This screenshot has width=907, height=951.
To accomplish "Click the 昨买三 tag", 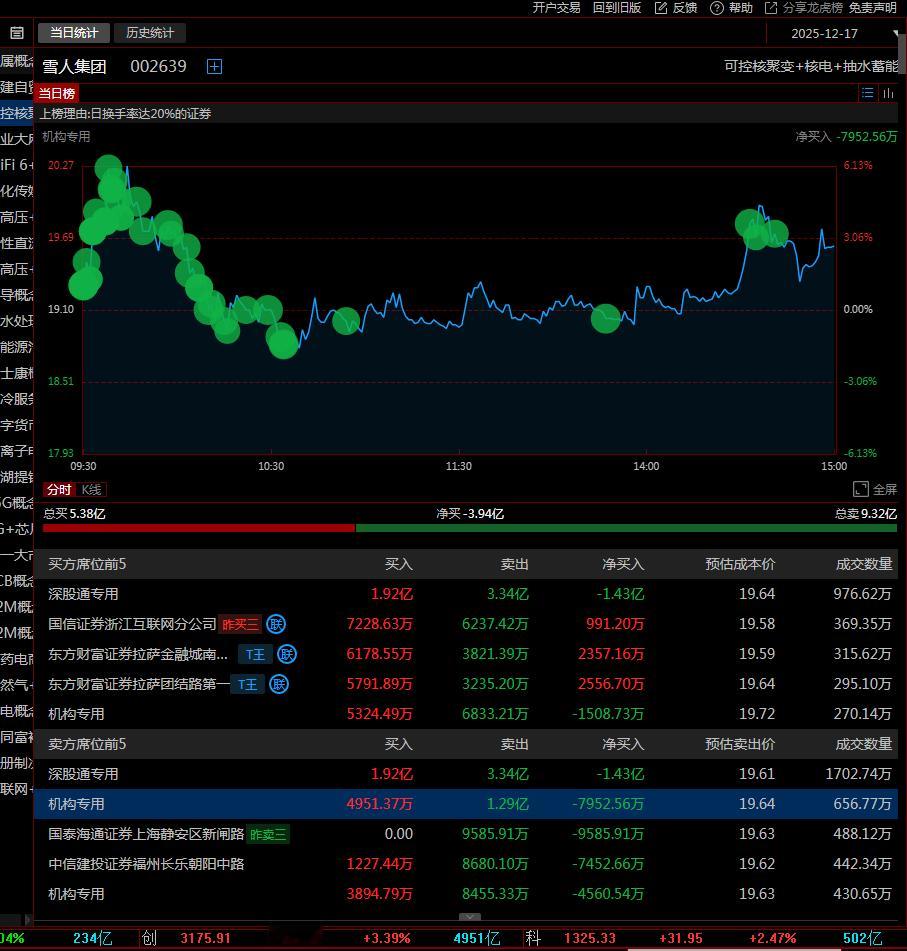I will click(240, 624).
